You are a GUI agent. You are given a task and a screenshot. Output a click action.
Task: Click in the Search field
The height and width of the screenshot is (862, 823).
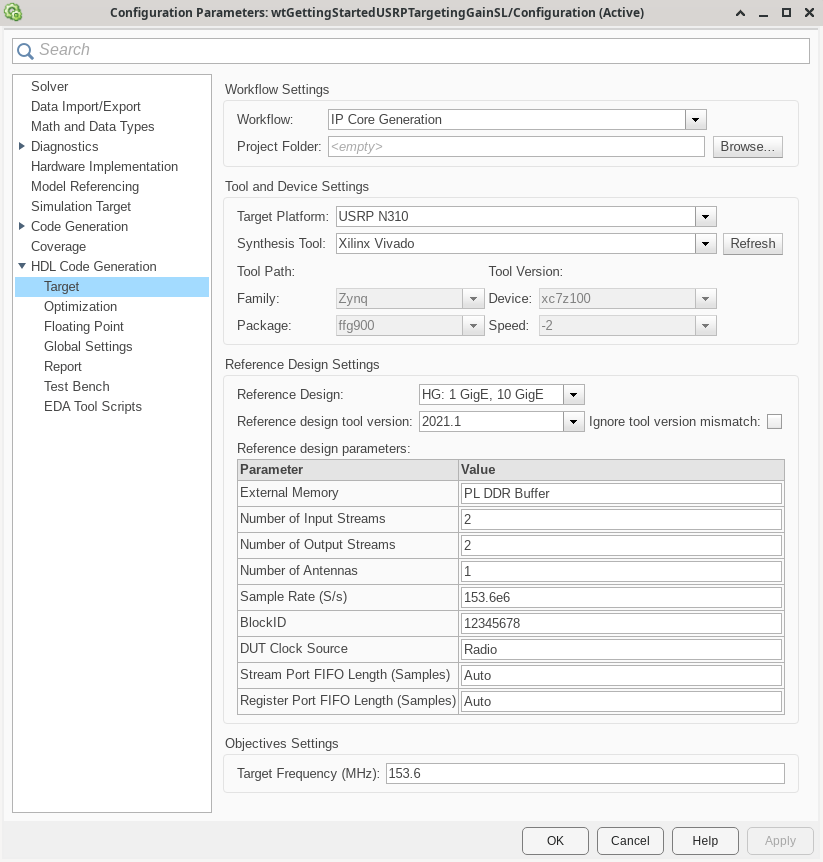pyautogui.click(x=411, y=51)
